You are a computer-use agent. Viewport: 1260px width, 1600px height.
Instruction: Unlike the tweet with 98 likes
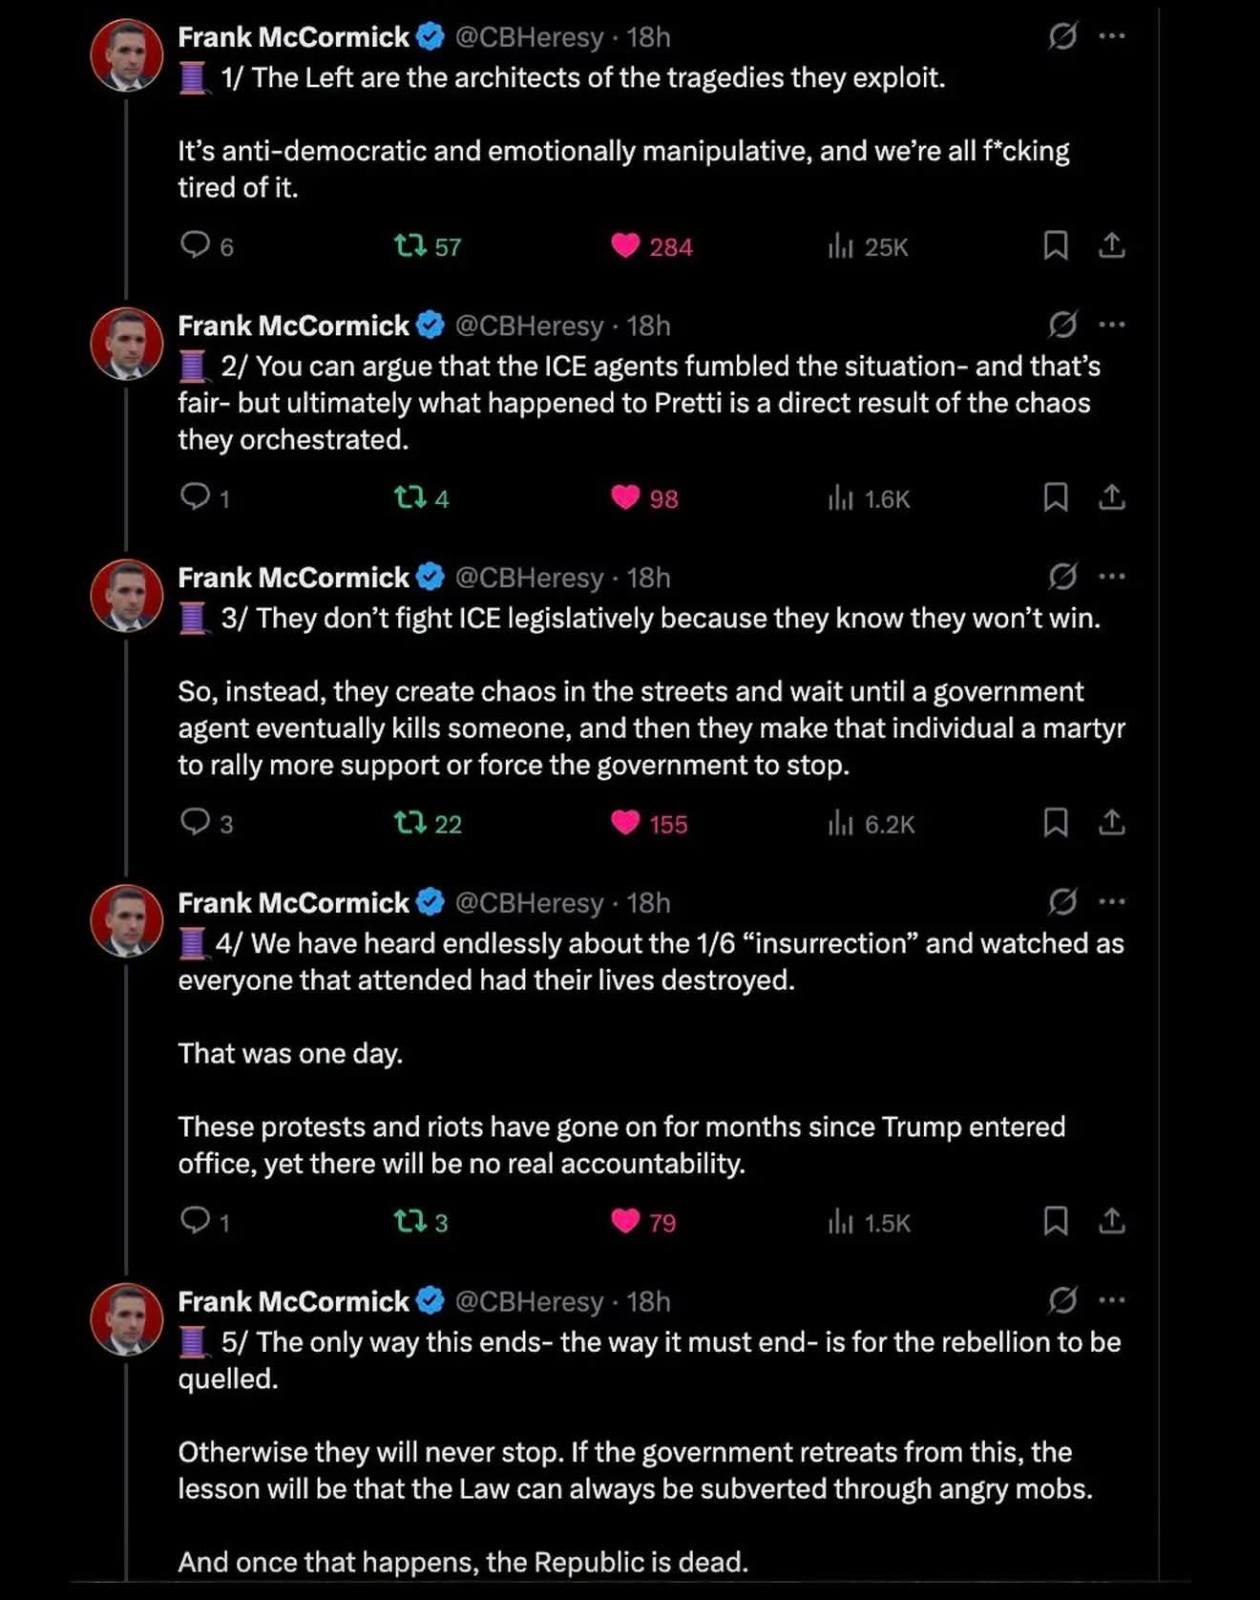pos(626,497)
